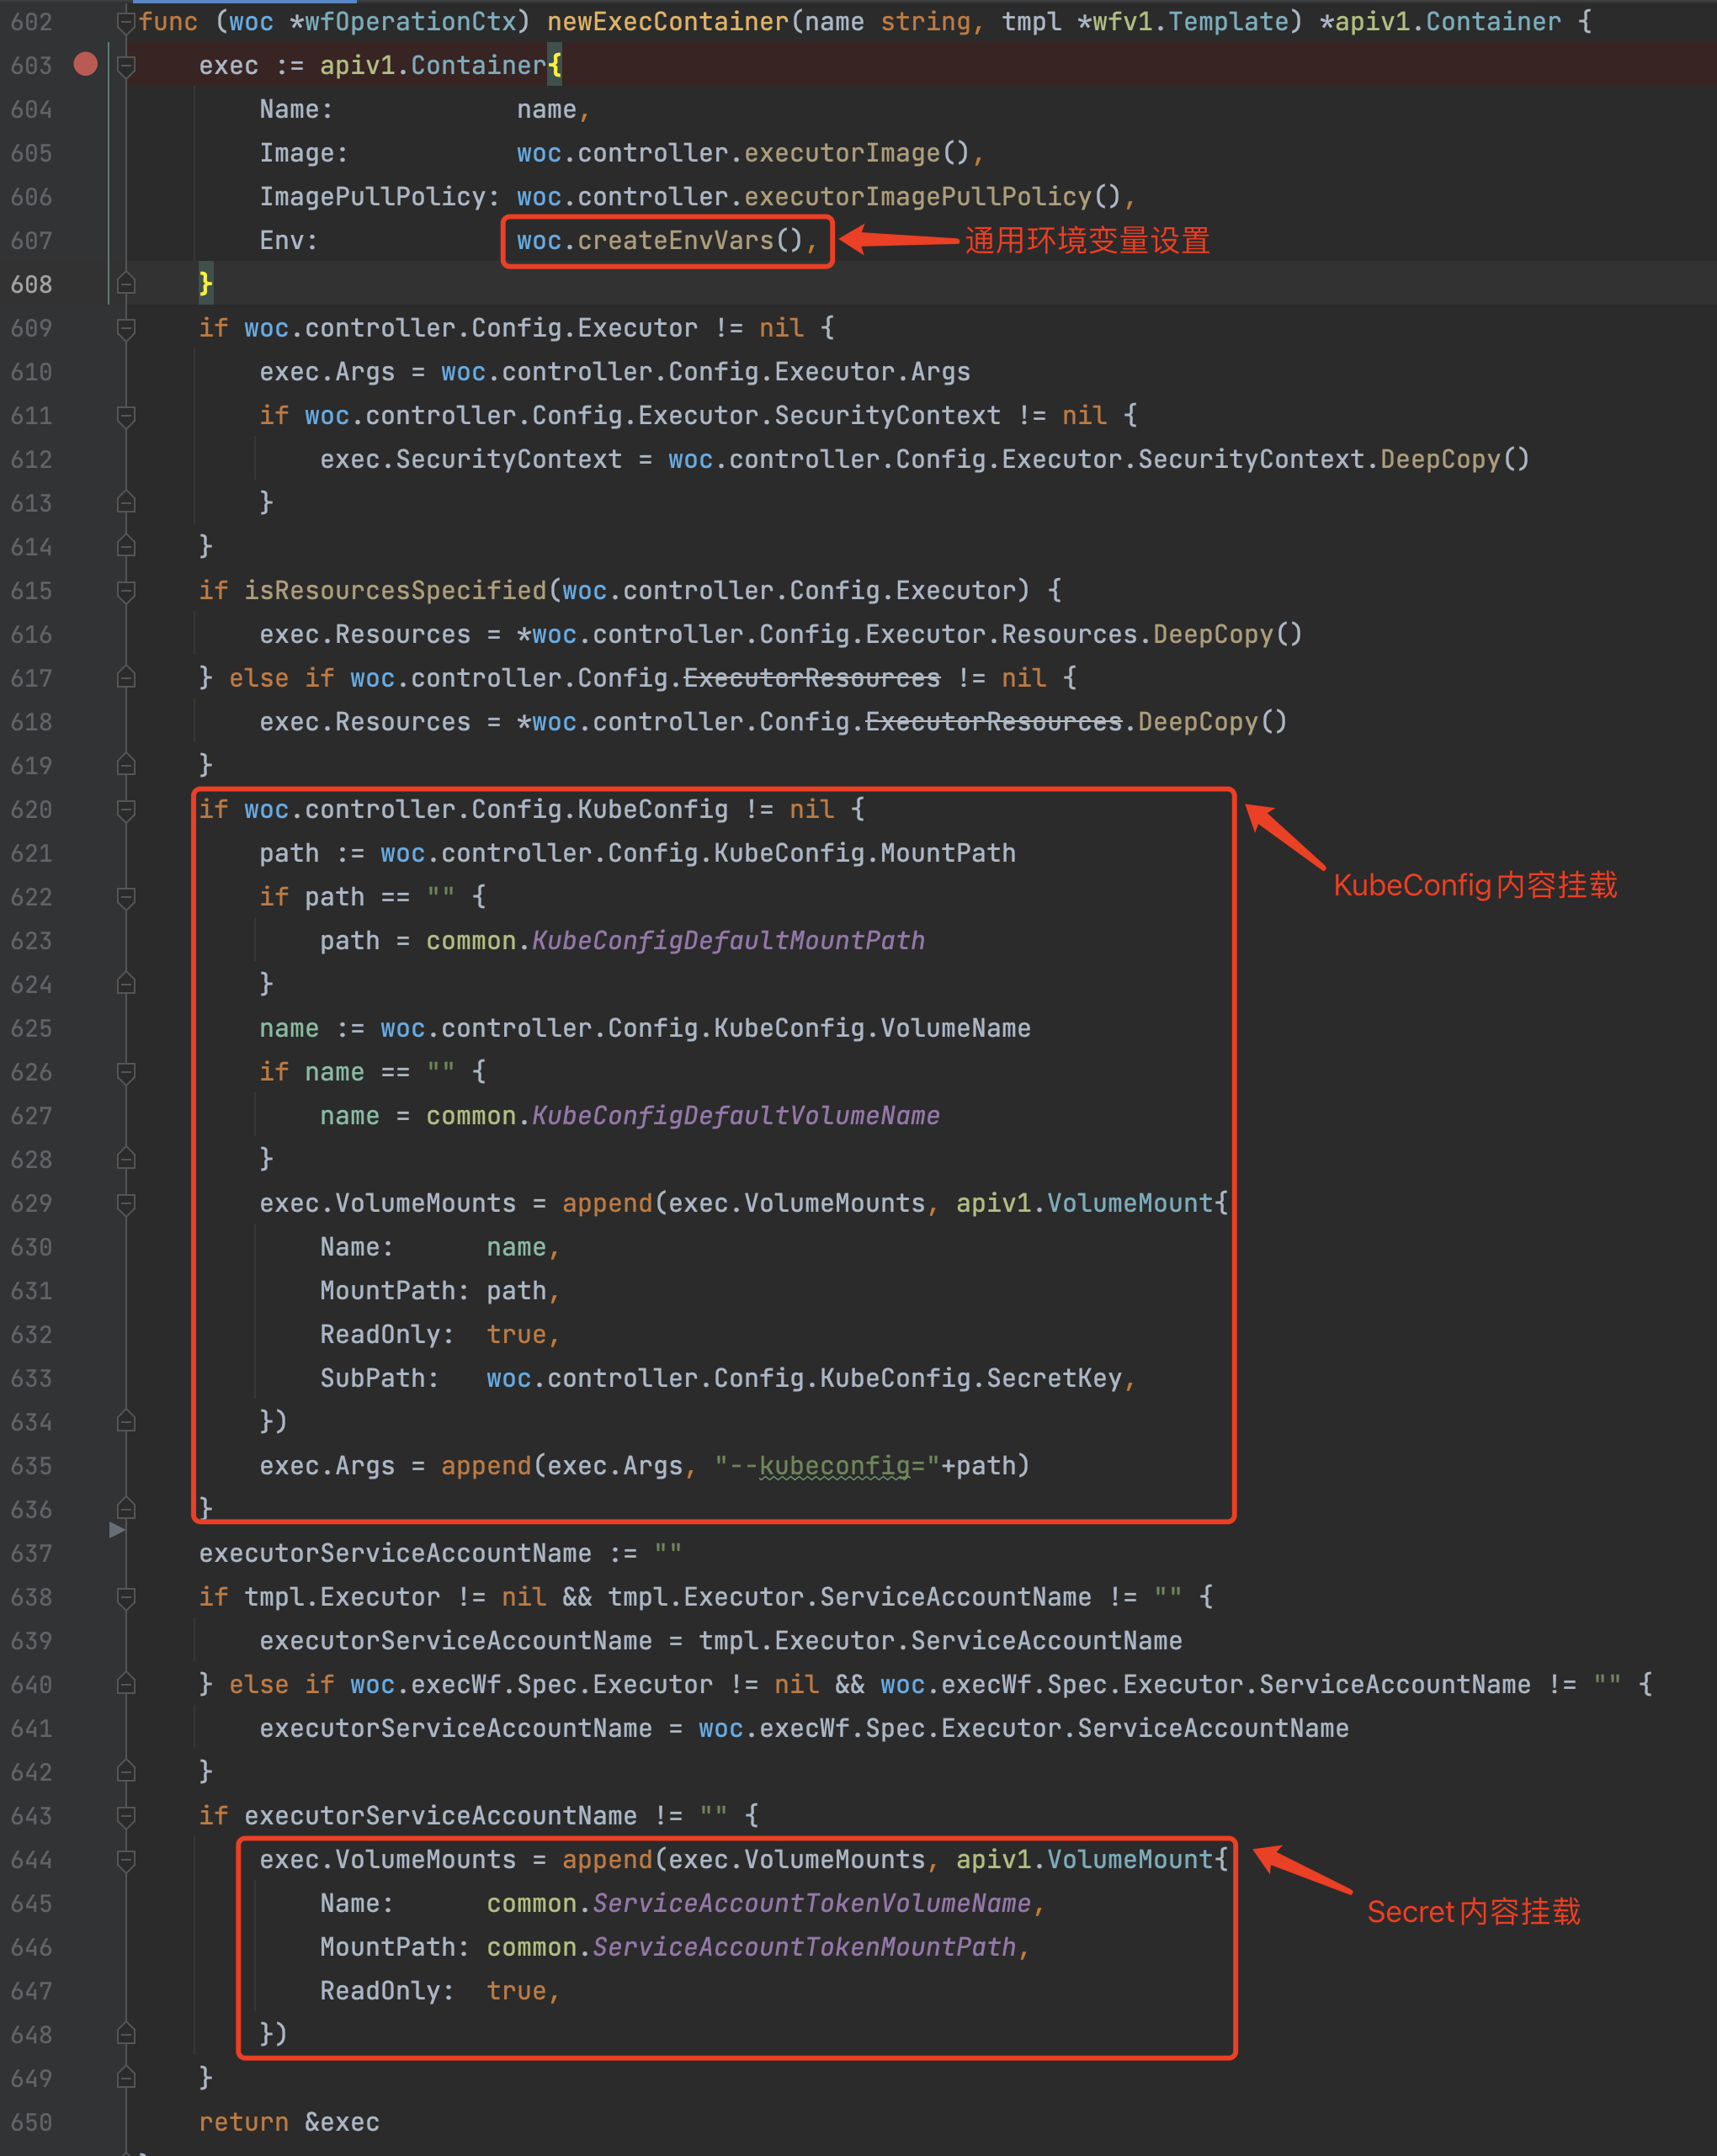Select line number 608 in the gutter
The width and height of the screenshot is (1717, 2156).
pos(31,285)
